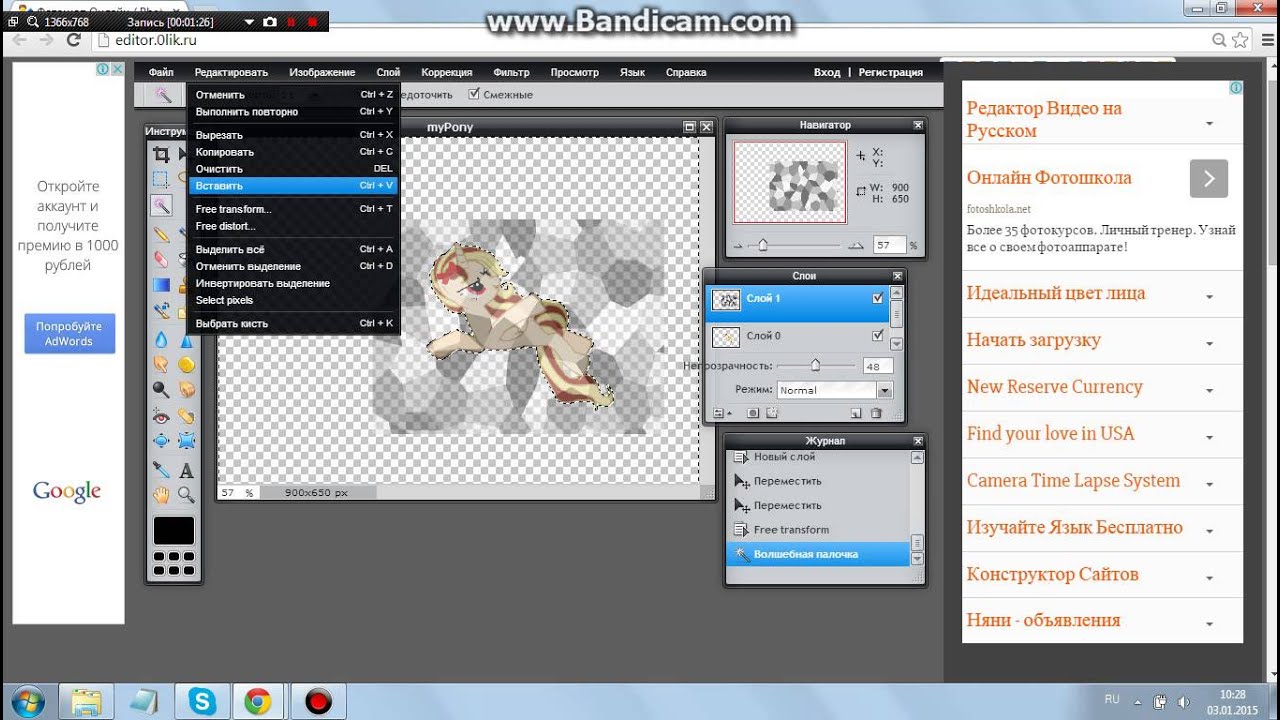Select the Magic Wand tool in toolbox

click(161, 206)
